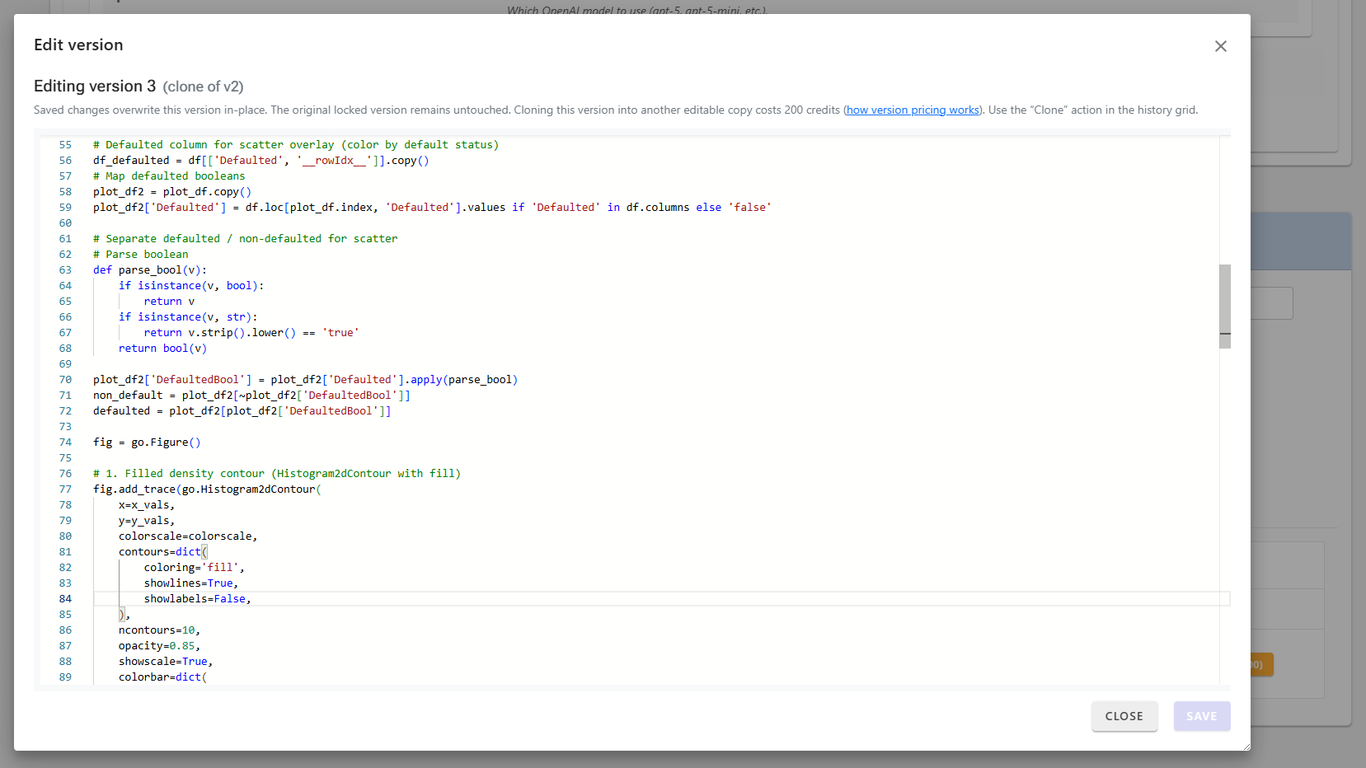
Task: Click the CLOSE button
Action: point(1124,716)
